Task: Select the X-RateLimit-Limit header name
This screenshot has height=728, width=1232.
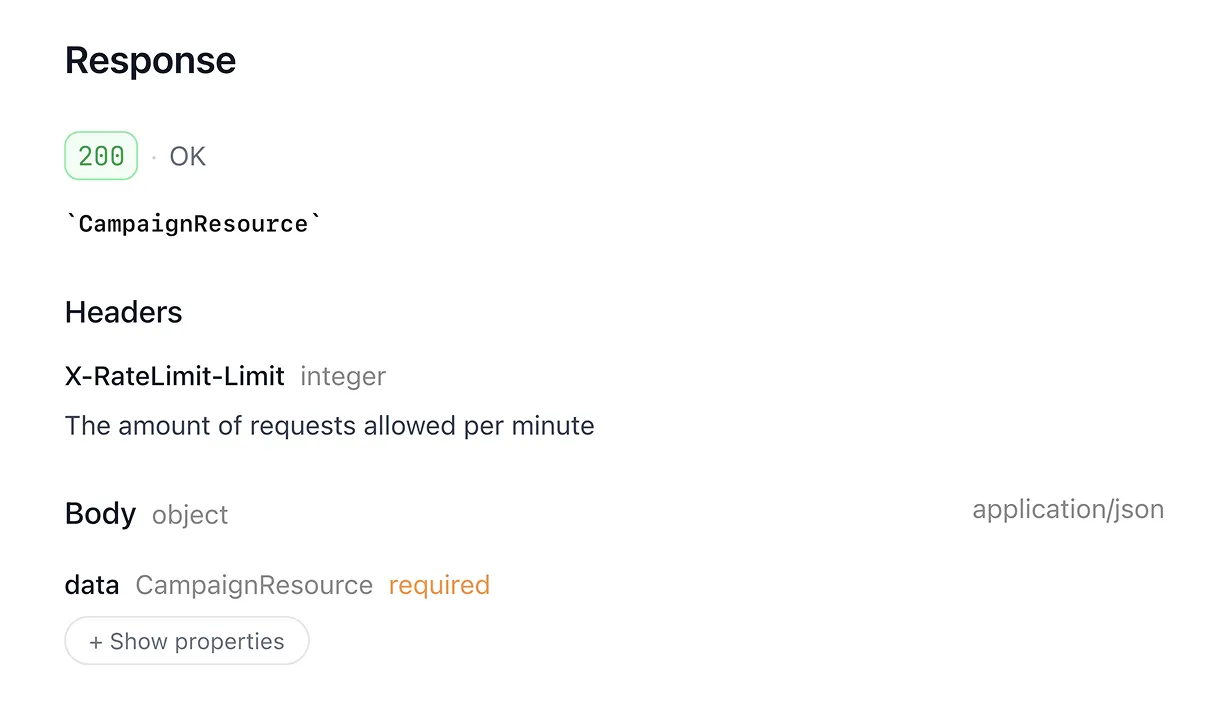Action: [x=175, y=376]
